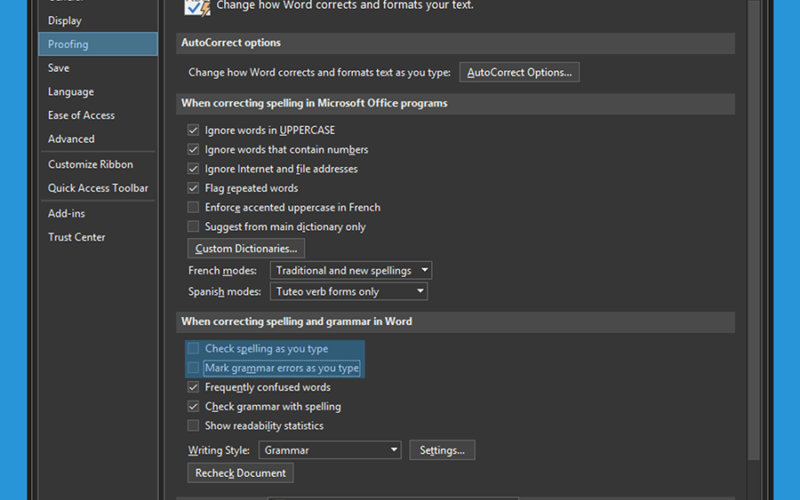Open the French modes dropdown
This screenshot has width=800, height=500.
pyautogui.click(x=351, y=270)
